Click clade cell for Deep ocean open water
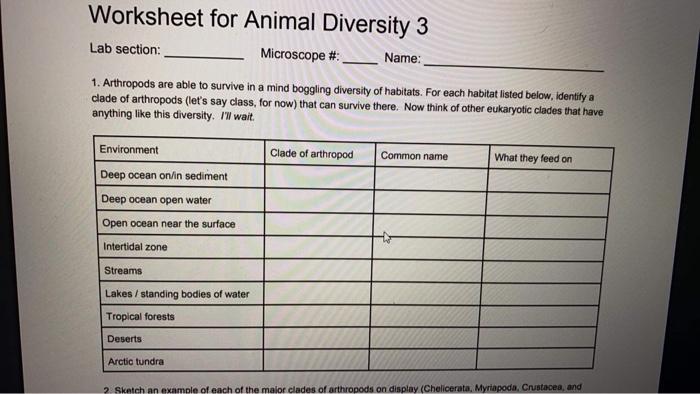Screen dimensions: 700x394 pos(319,200)
